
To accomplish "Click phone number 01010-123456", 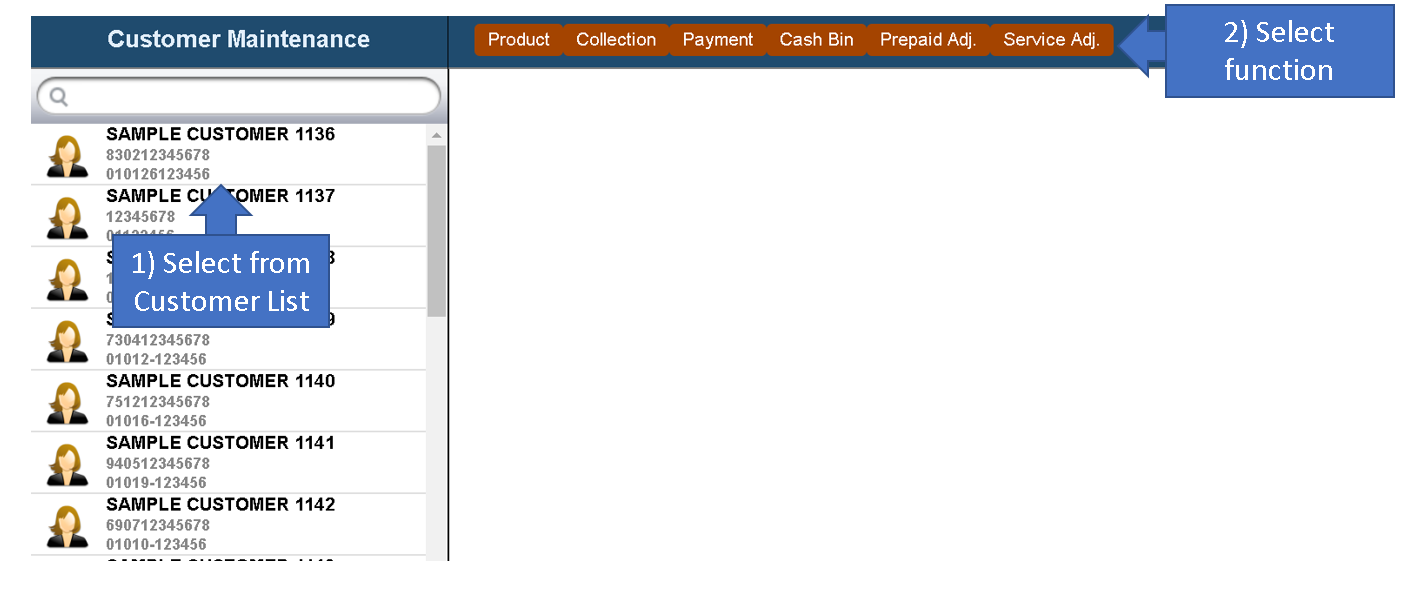I will coord(156,545).
